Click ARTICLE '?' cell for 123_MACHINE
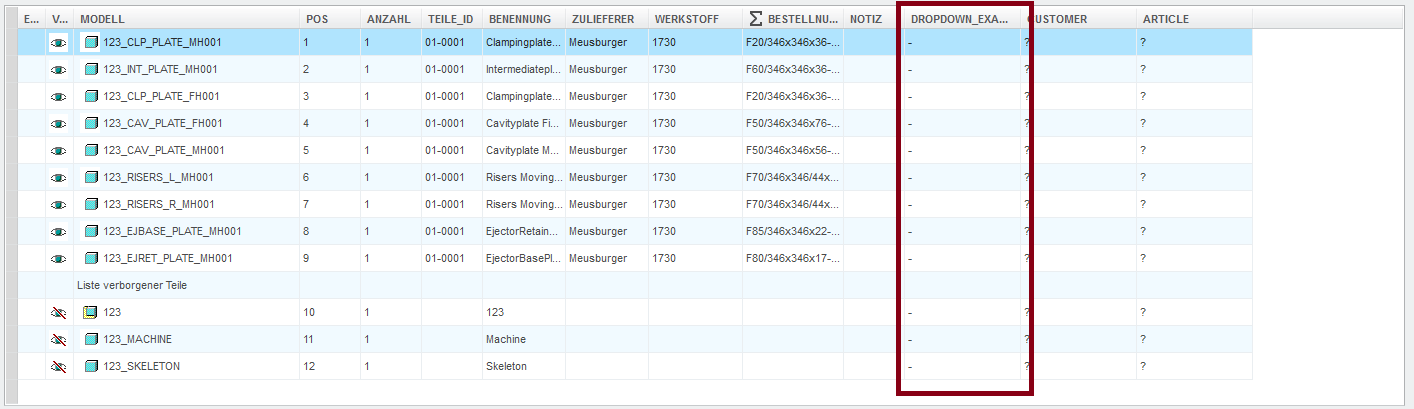This screenshot has width=1414, height=409. 1194,340
